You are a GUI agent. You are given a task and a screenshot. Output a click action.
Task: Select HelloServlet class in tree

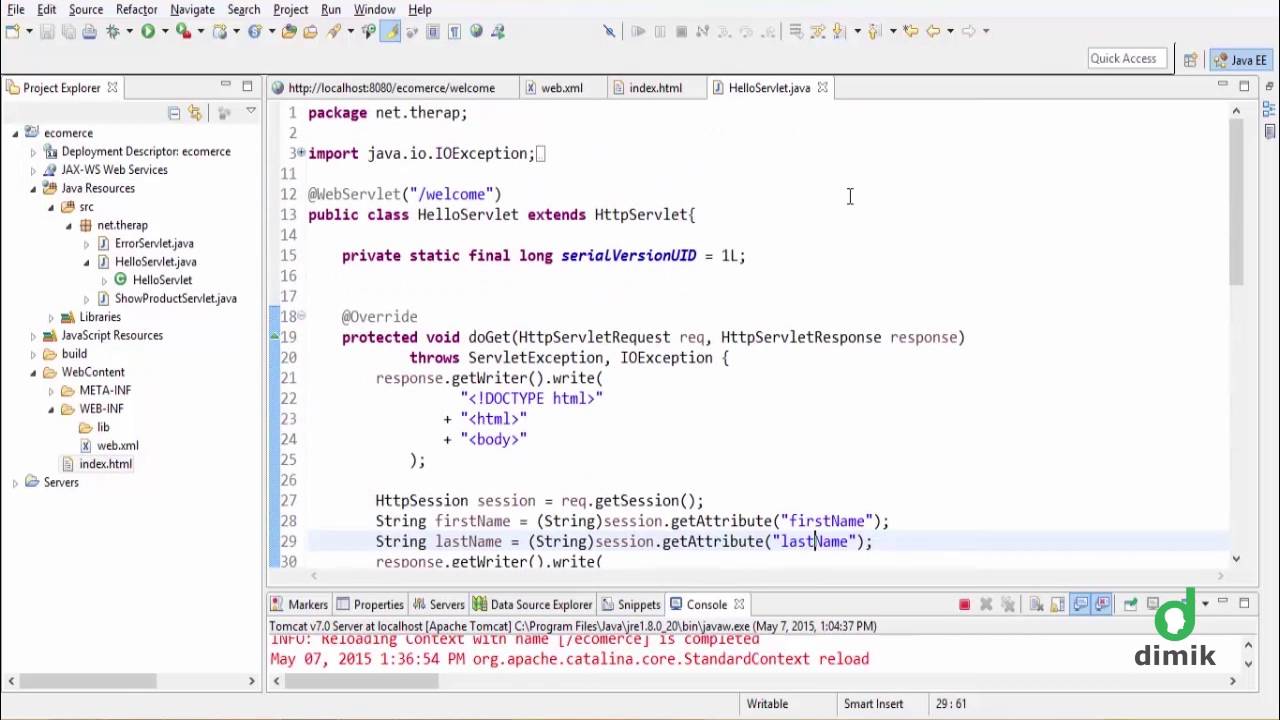162,280
